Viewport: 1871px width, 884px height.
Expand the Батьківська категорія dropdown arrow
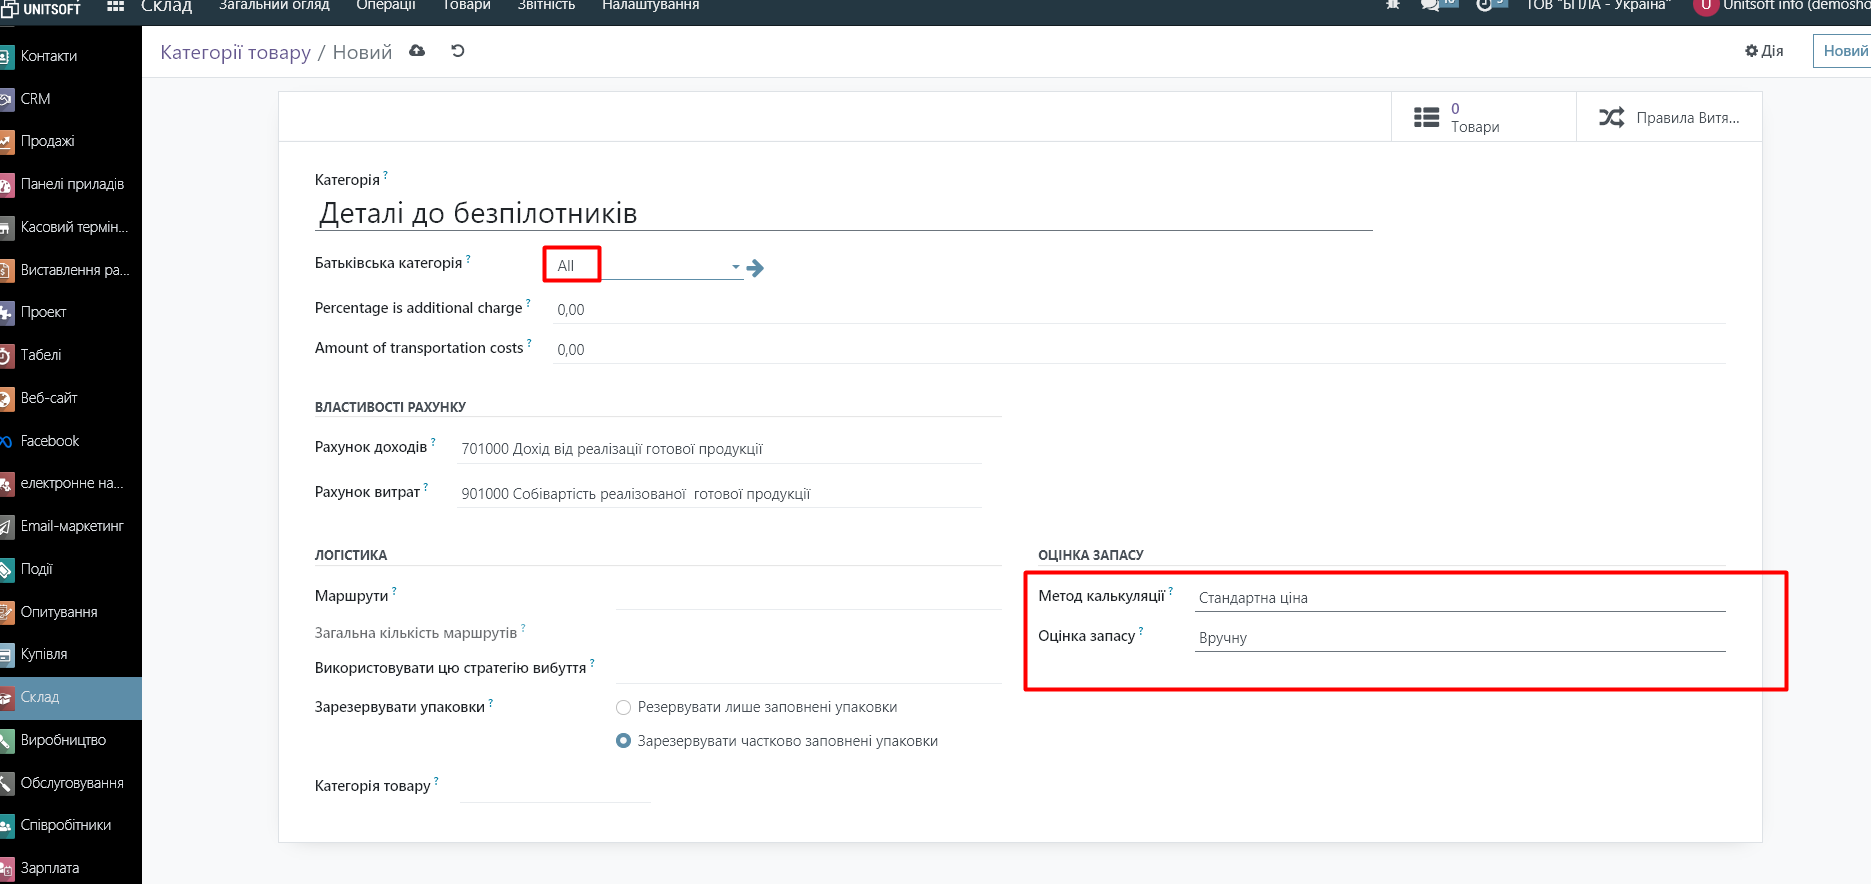point(735,267)
